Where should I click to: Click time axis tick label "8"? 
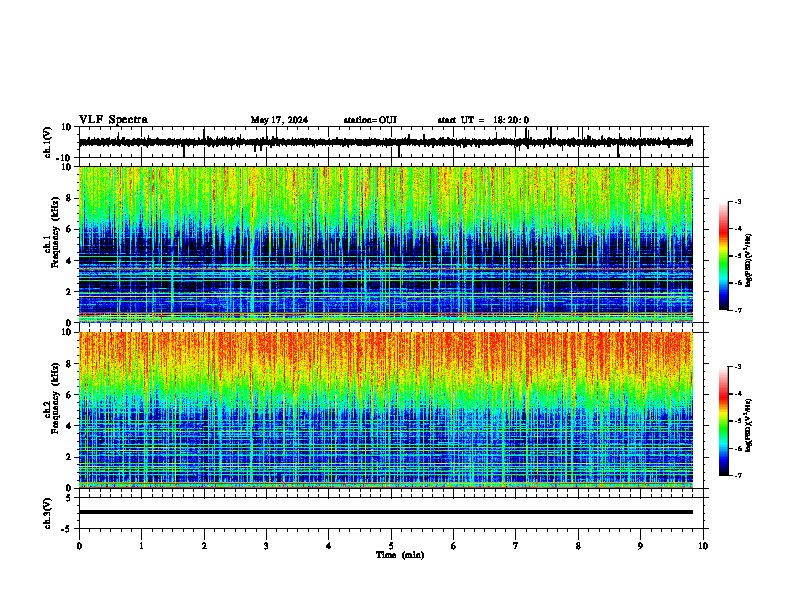578,546
